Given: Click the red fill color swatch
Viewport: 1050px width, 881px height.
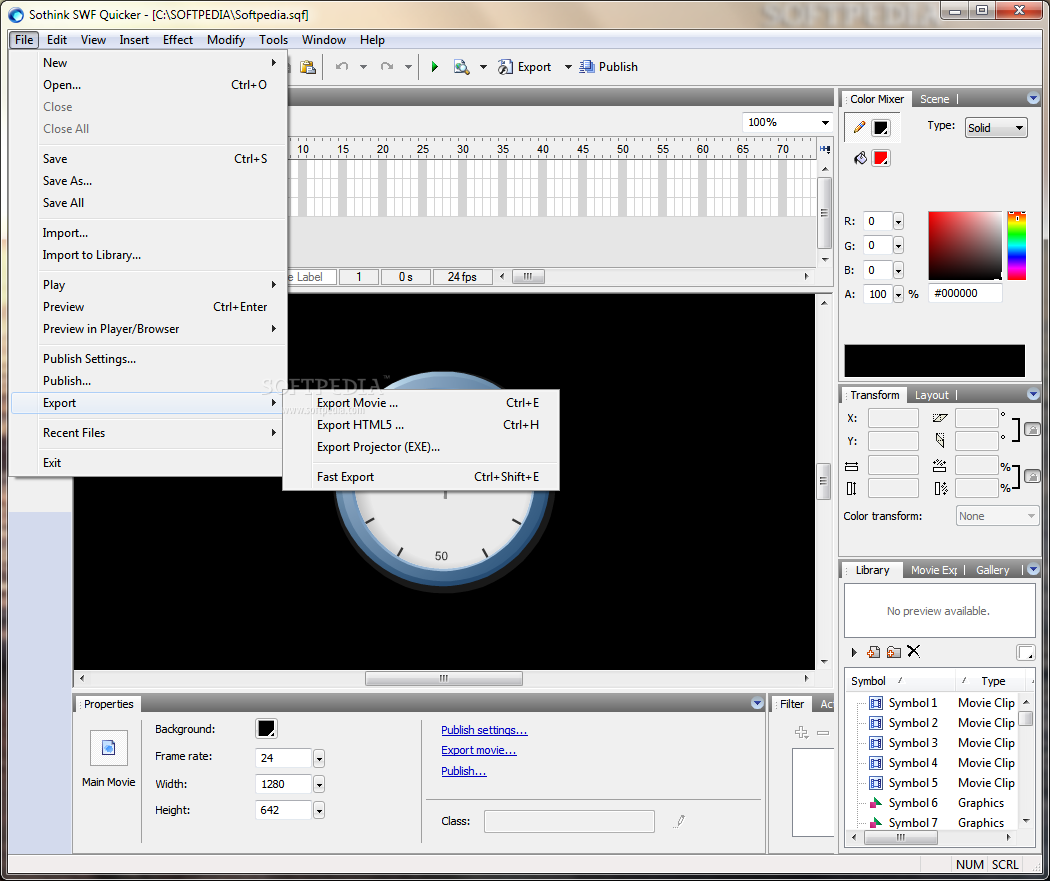Looking at the screenshot, I should pos(881,158).
